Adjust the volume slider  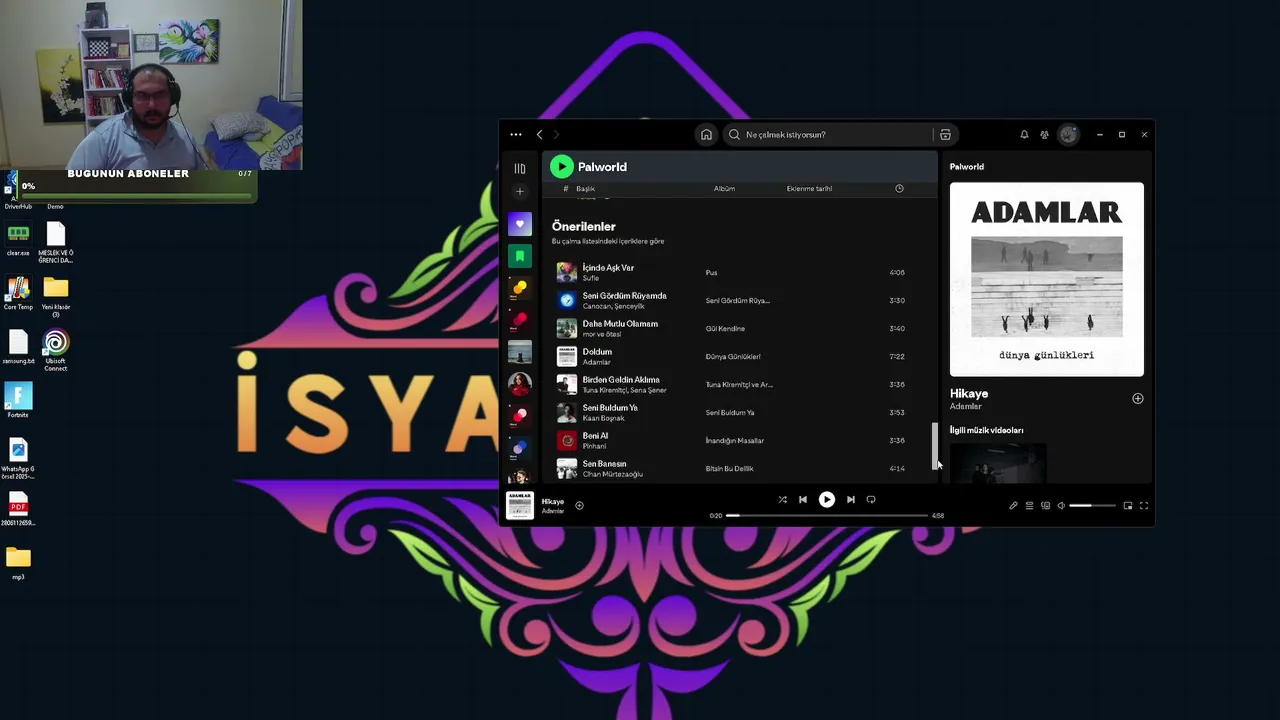pyautogui.click(x=1092, y=506)
